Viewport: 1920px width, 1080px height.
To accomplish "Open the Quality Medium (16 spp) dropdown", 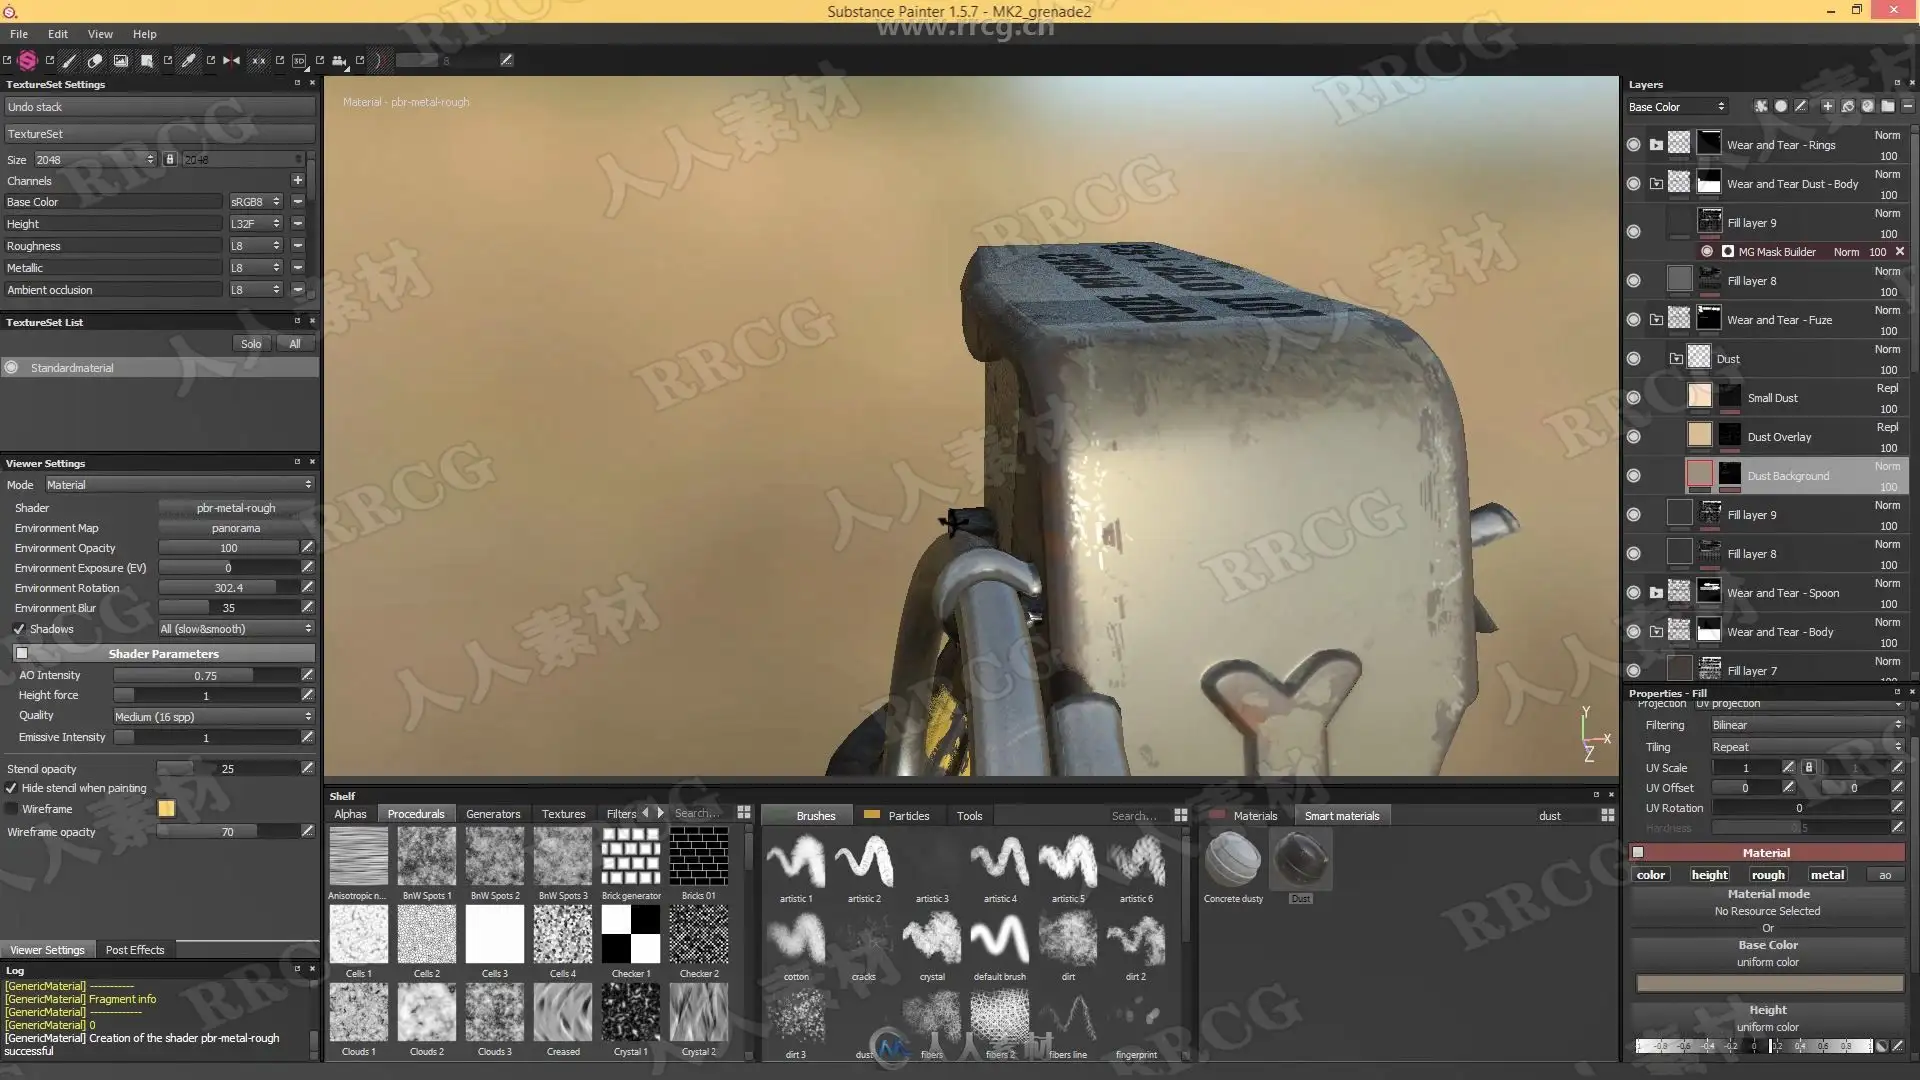I will click(x=213, y=717).
